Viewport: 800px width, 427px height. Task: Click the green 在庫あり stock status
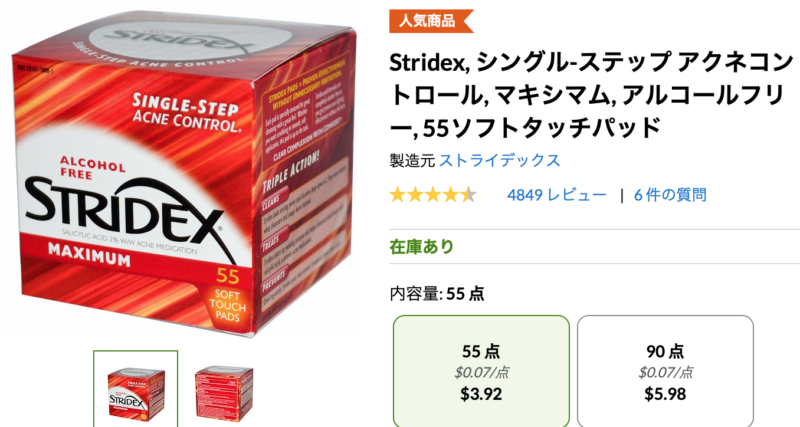[x=421, y=247]
